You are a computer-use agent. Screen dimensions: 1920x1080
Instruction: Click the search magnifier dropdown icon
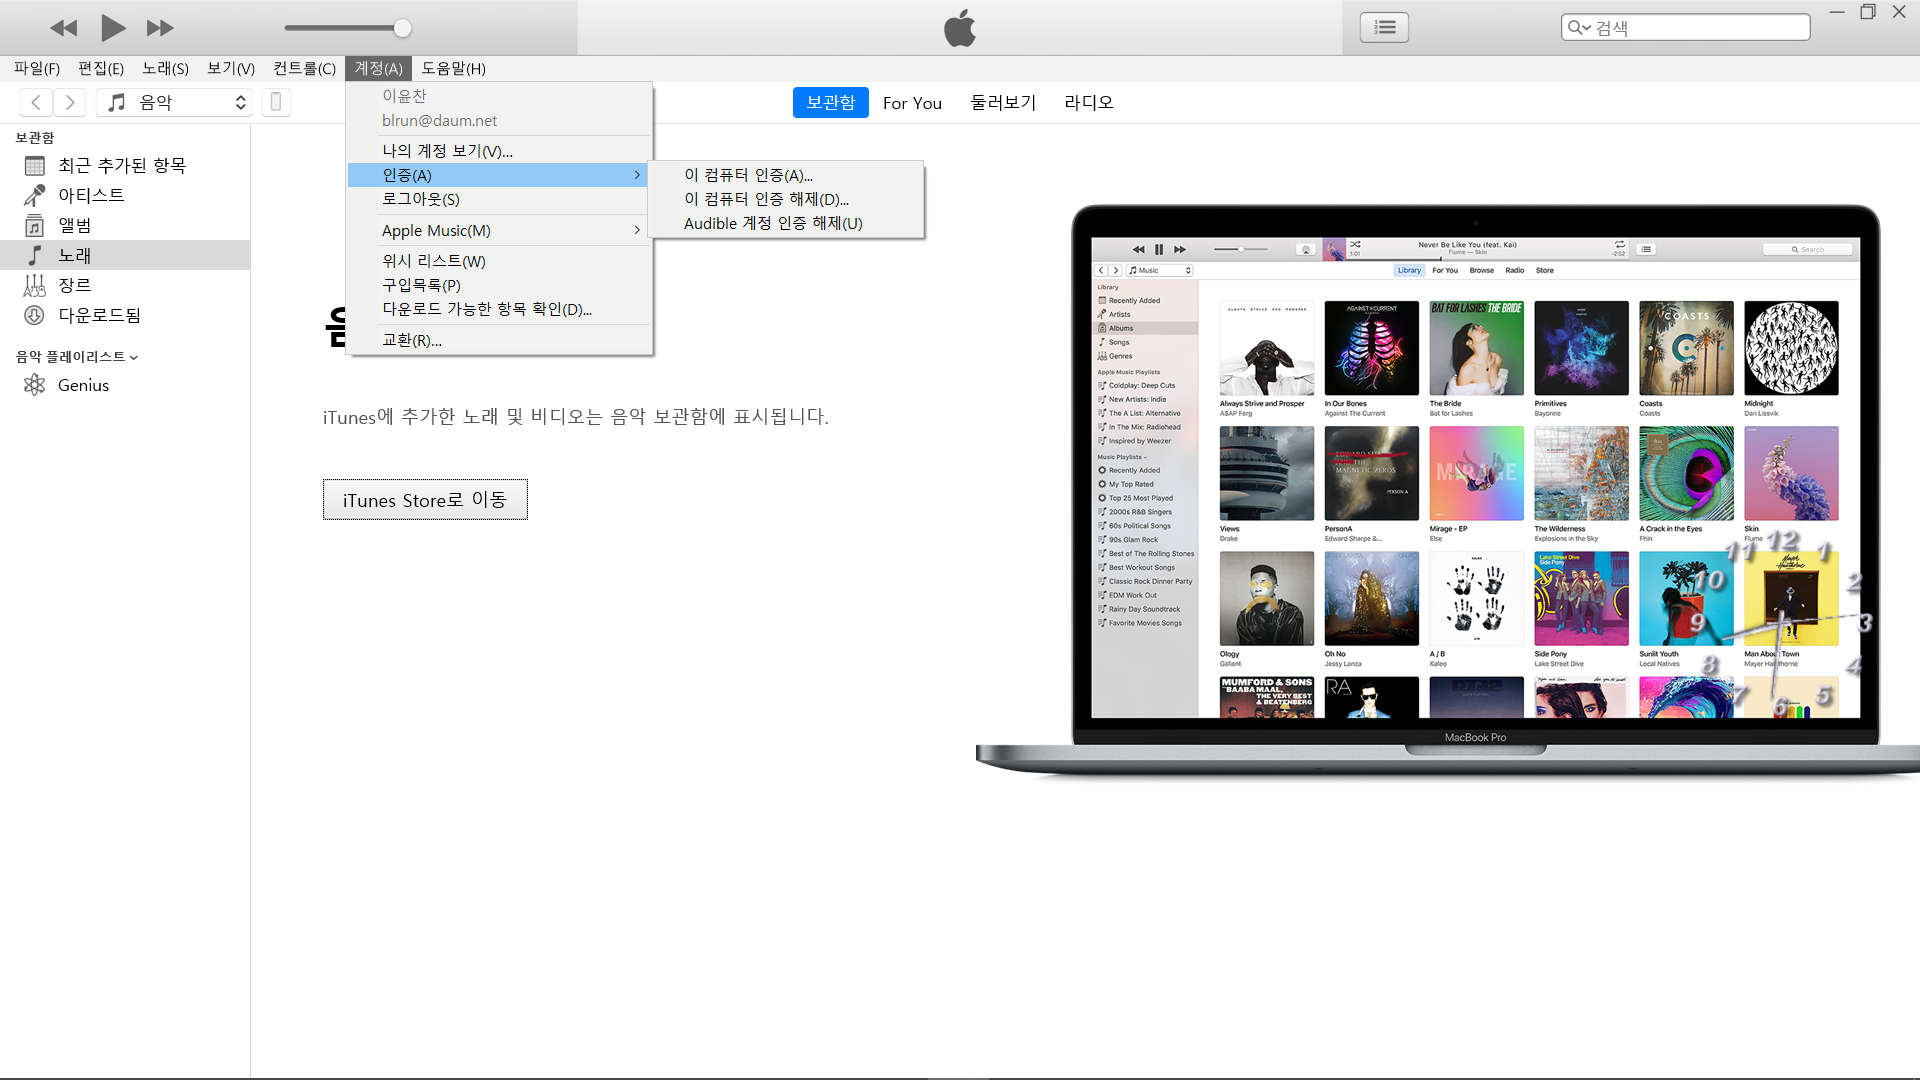tap(1579, 28)
